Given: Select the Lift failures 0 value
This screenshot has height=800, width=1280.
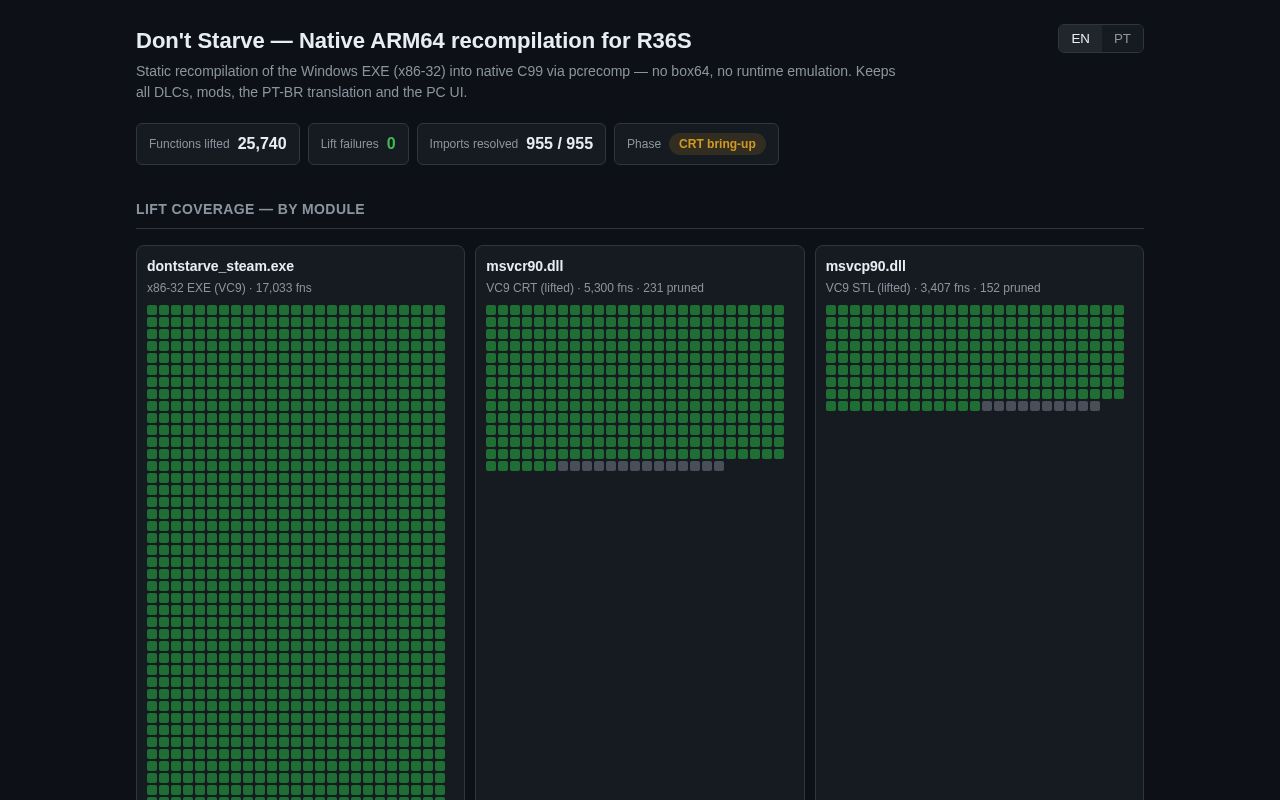Looking at the screenshot, I should point(391,144).
